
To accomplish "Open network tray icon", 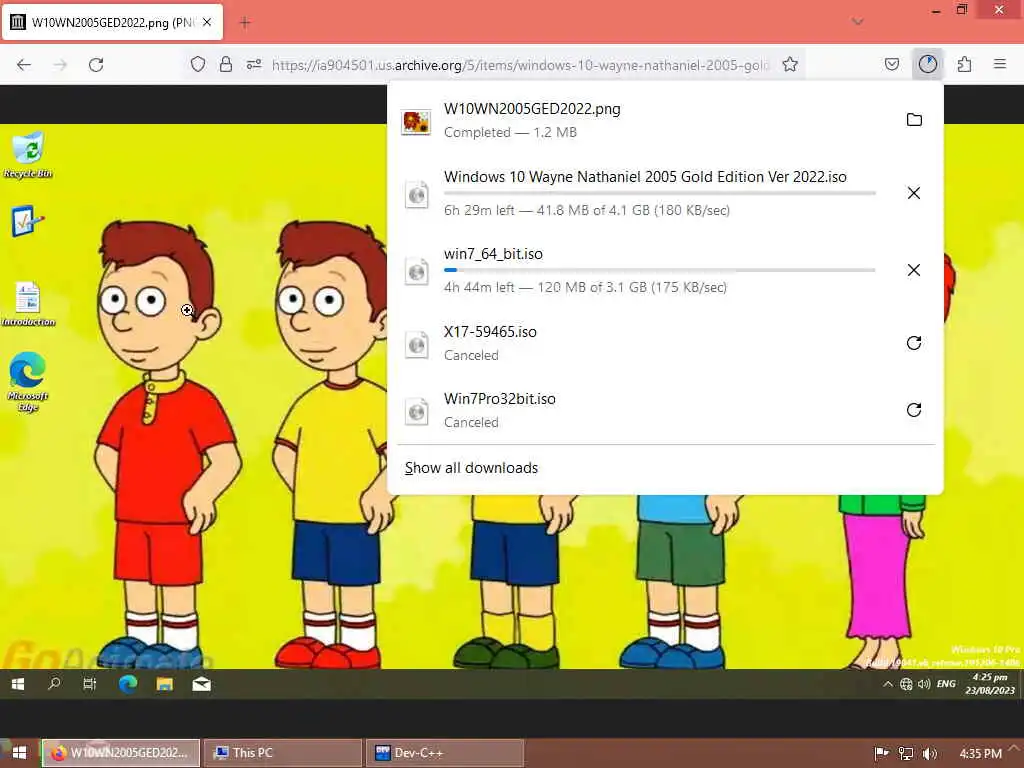I will [905, 753].
